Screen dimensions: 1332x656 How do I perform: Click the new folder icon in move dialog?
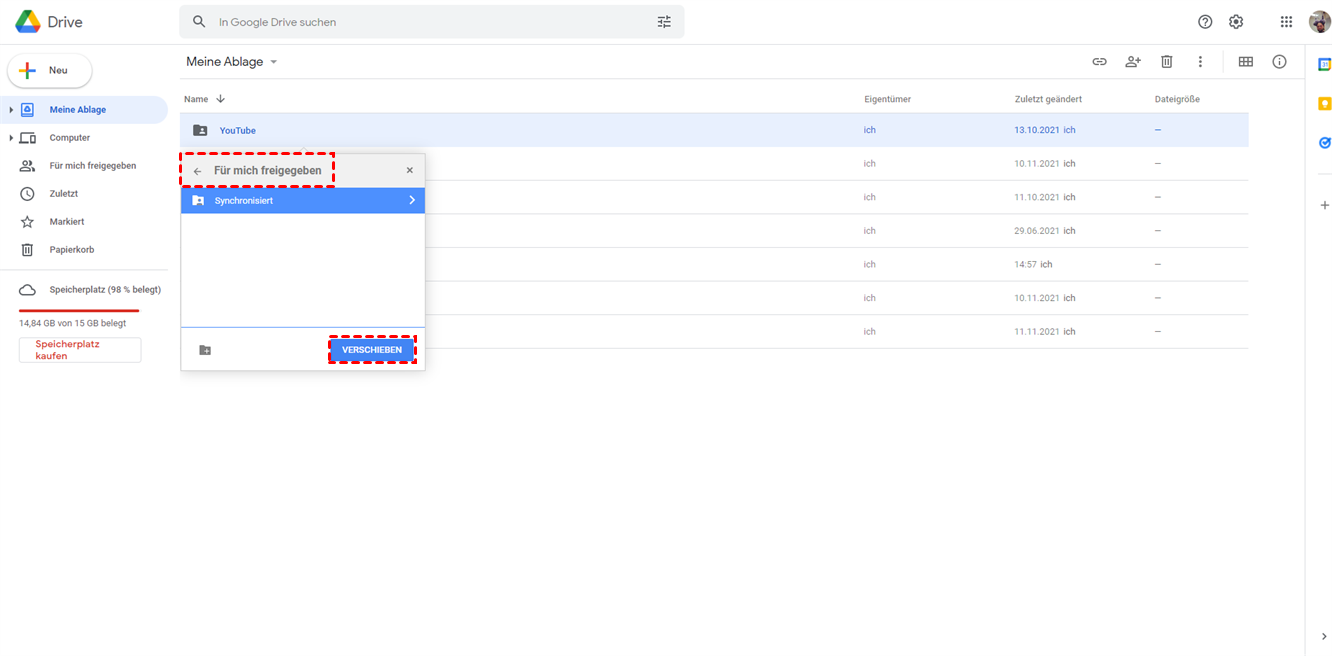click(205, 350)
